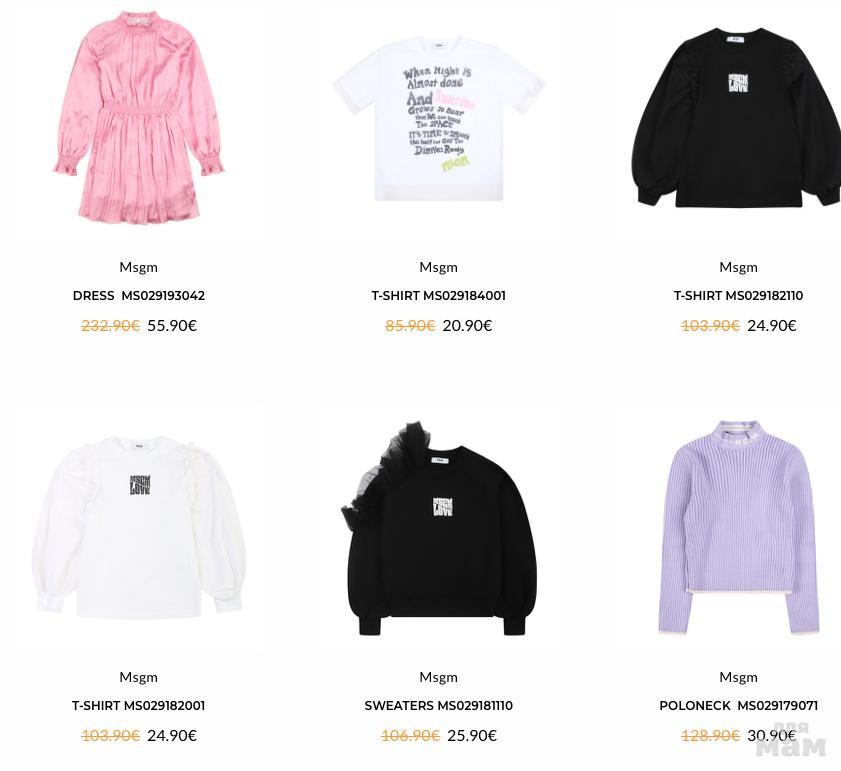This screenshot has width=841, height=771.
Task: Click Msgm brand above the dress title
Action: (139, 267)
